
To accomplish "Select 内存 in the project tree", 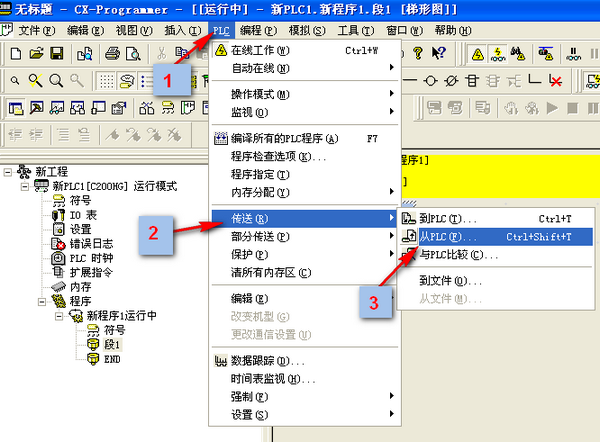I will click(80, 287).
